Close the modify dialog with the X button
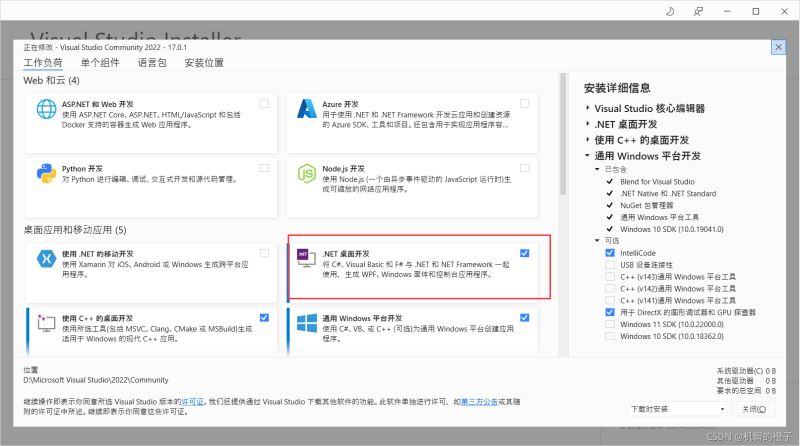The height and width of the screenshot is (446, 800). [x=778, y=47]
